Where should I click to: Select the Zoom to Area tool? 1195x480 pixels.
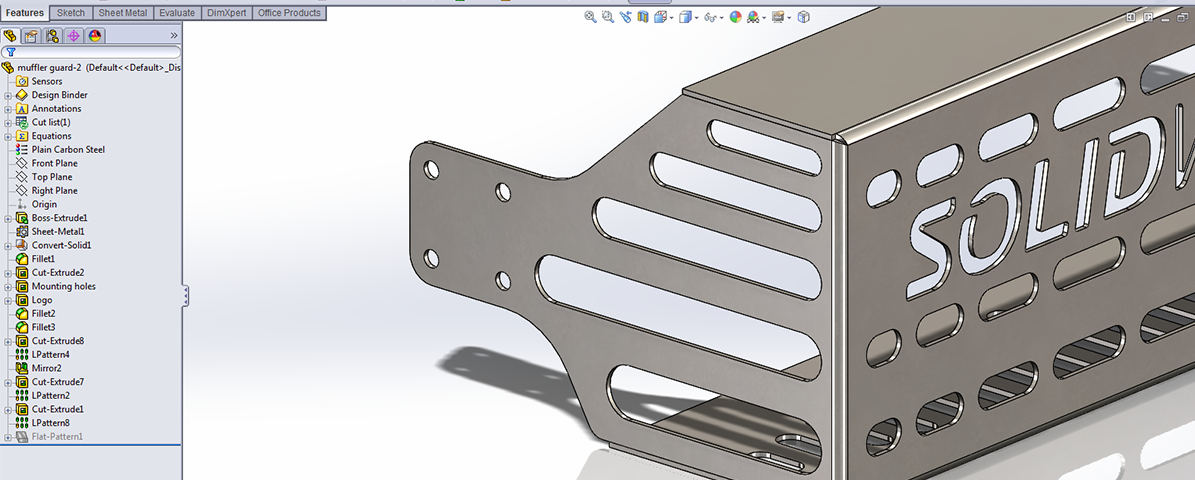point(608,17)
